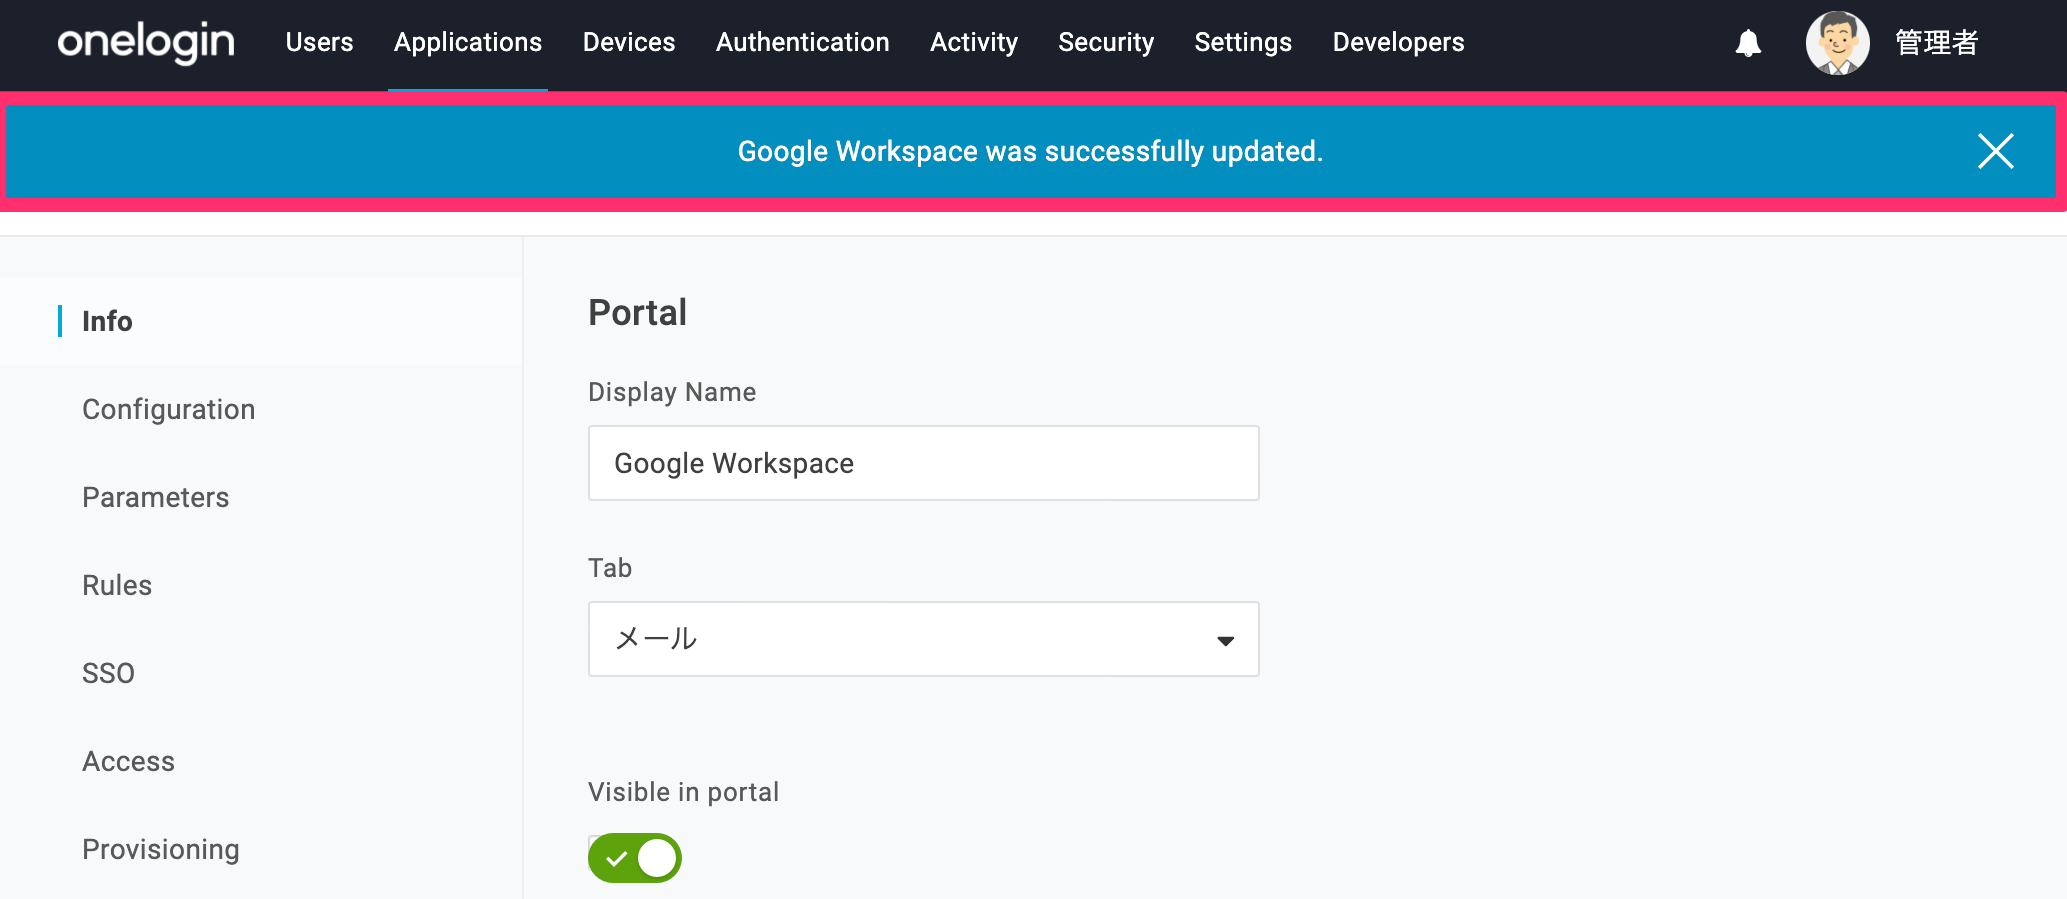Dismiss the success banner with the X
Screen dimensions: 2067x899
(x=1995, y=152)
